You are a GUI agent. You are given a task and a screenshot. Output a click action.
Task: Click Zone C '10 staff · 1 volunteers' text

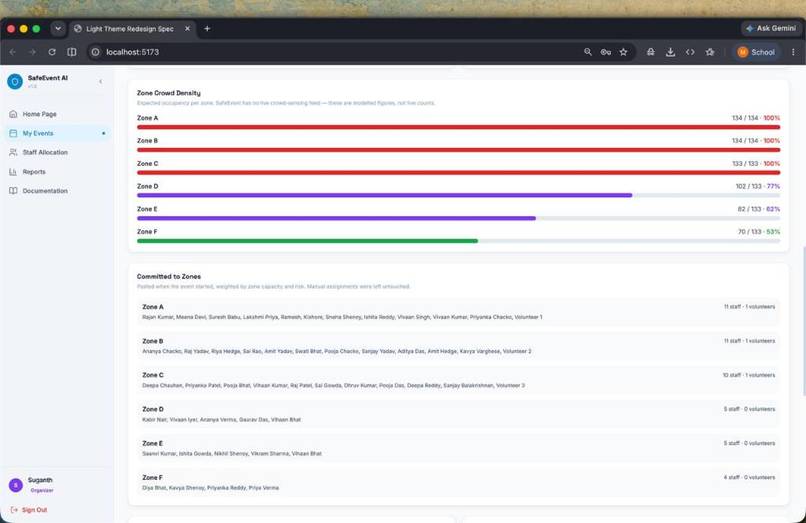749,375
